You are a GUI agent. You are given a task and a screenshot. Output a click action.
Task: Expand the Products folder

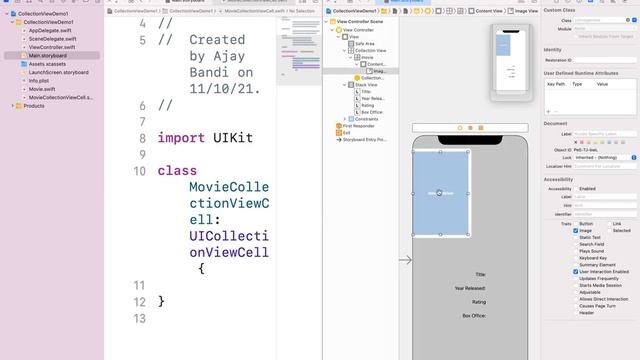click(13, 106)
